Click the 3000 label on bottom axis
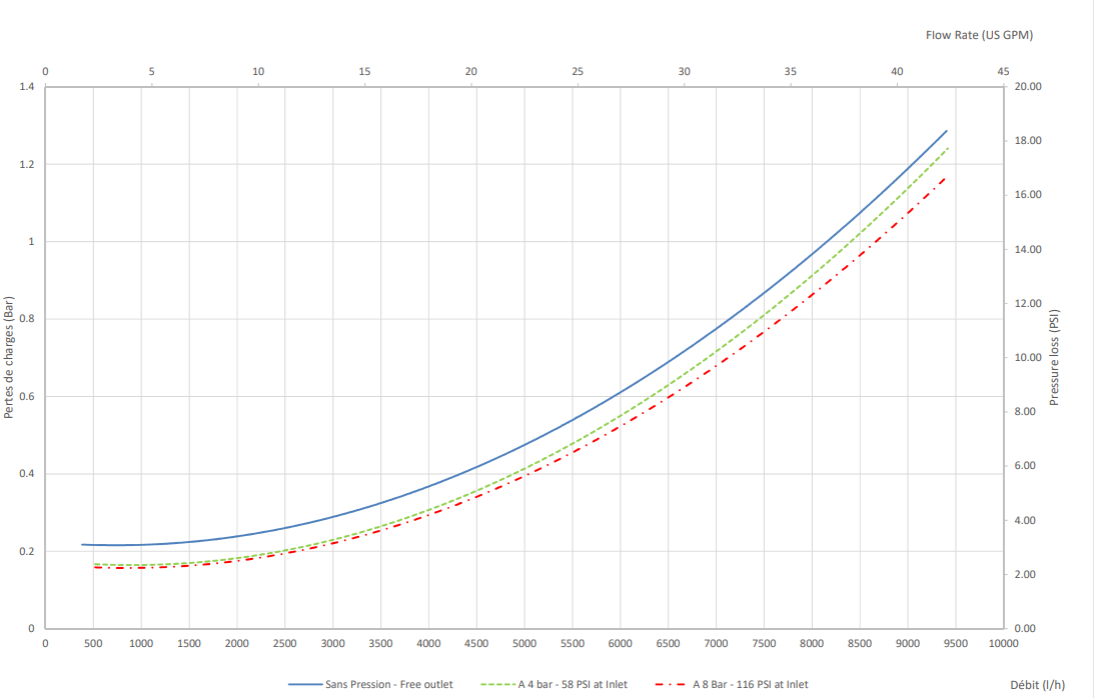 point(333,644)
